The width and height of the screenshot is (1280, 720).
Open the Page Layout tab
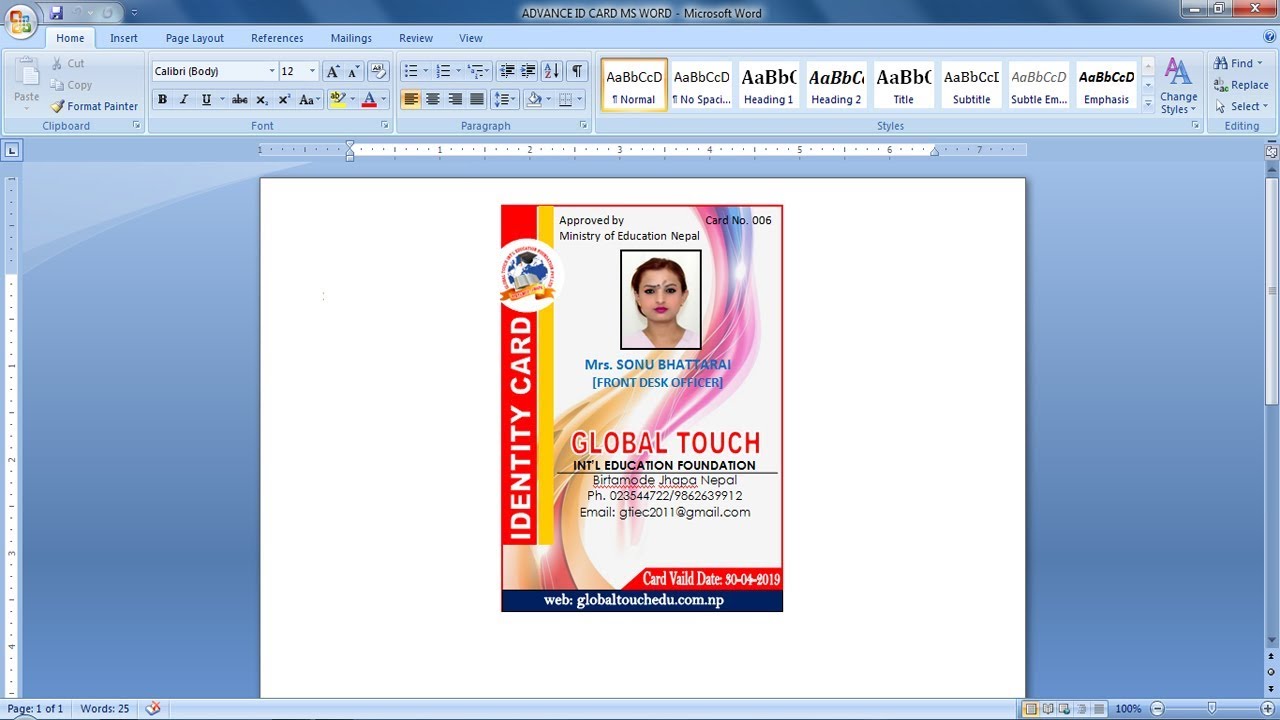click(x=195, y=38)
